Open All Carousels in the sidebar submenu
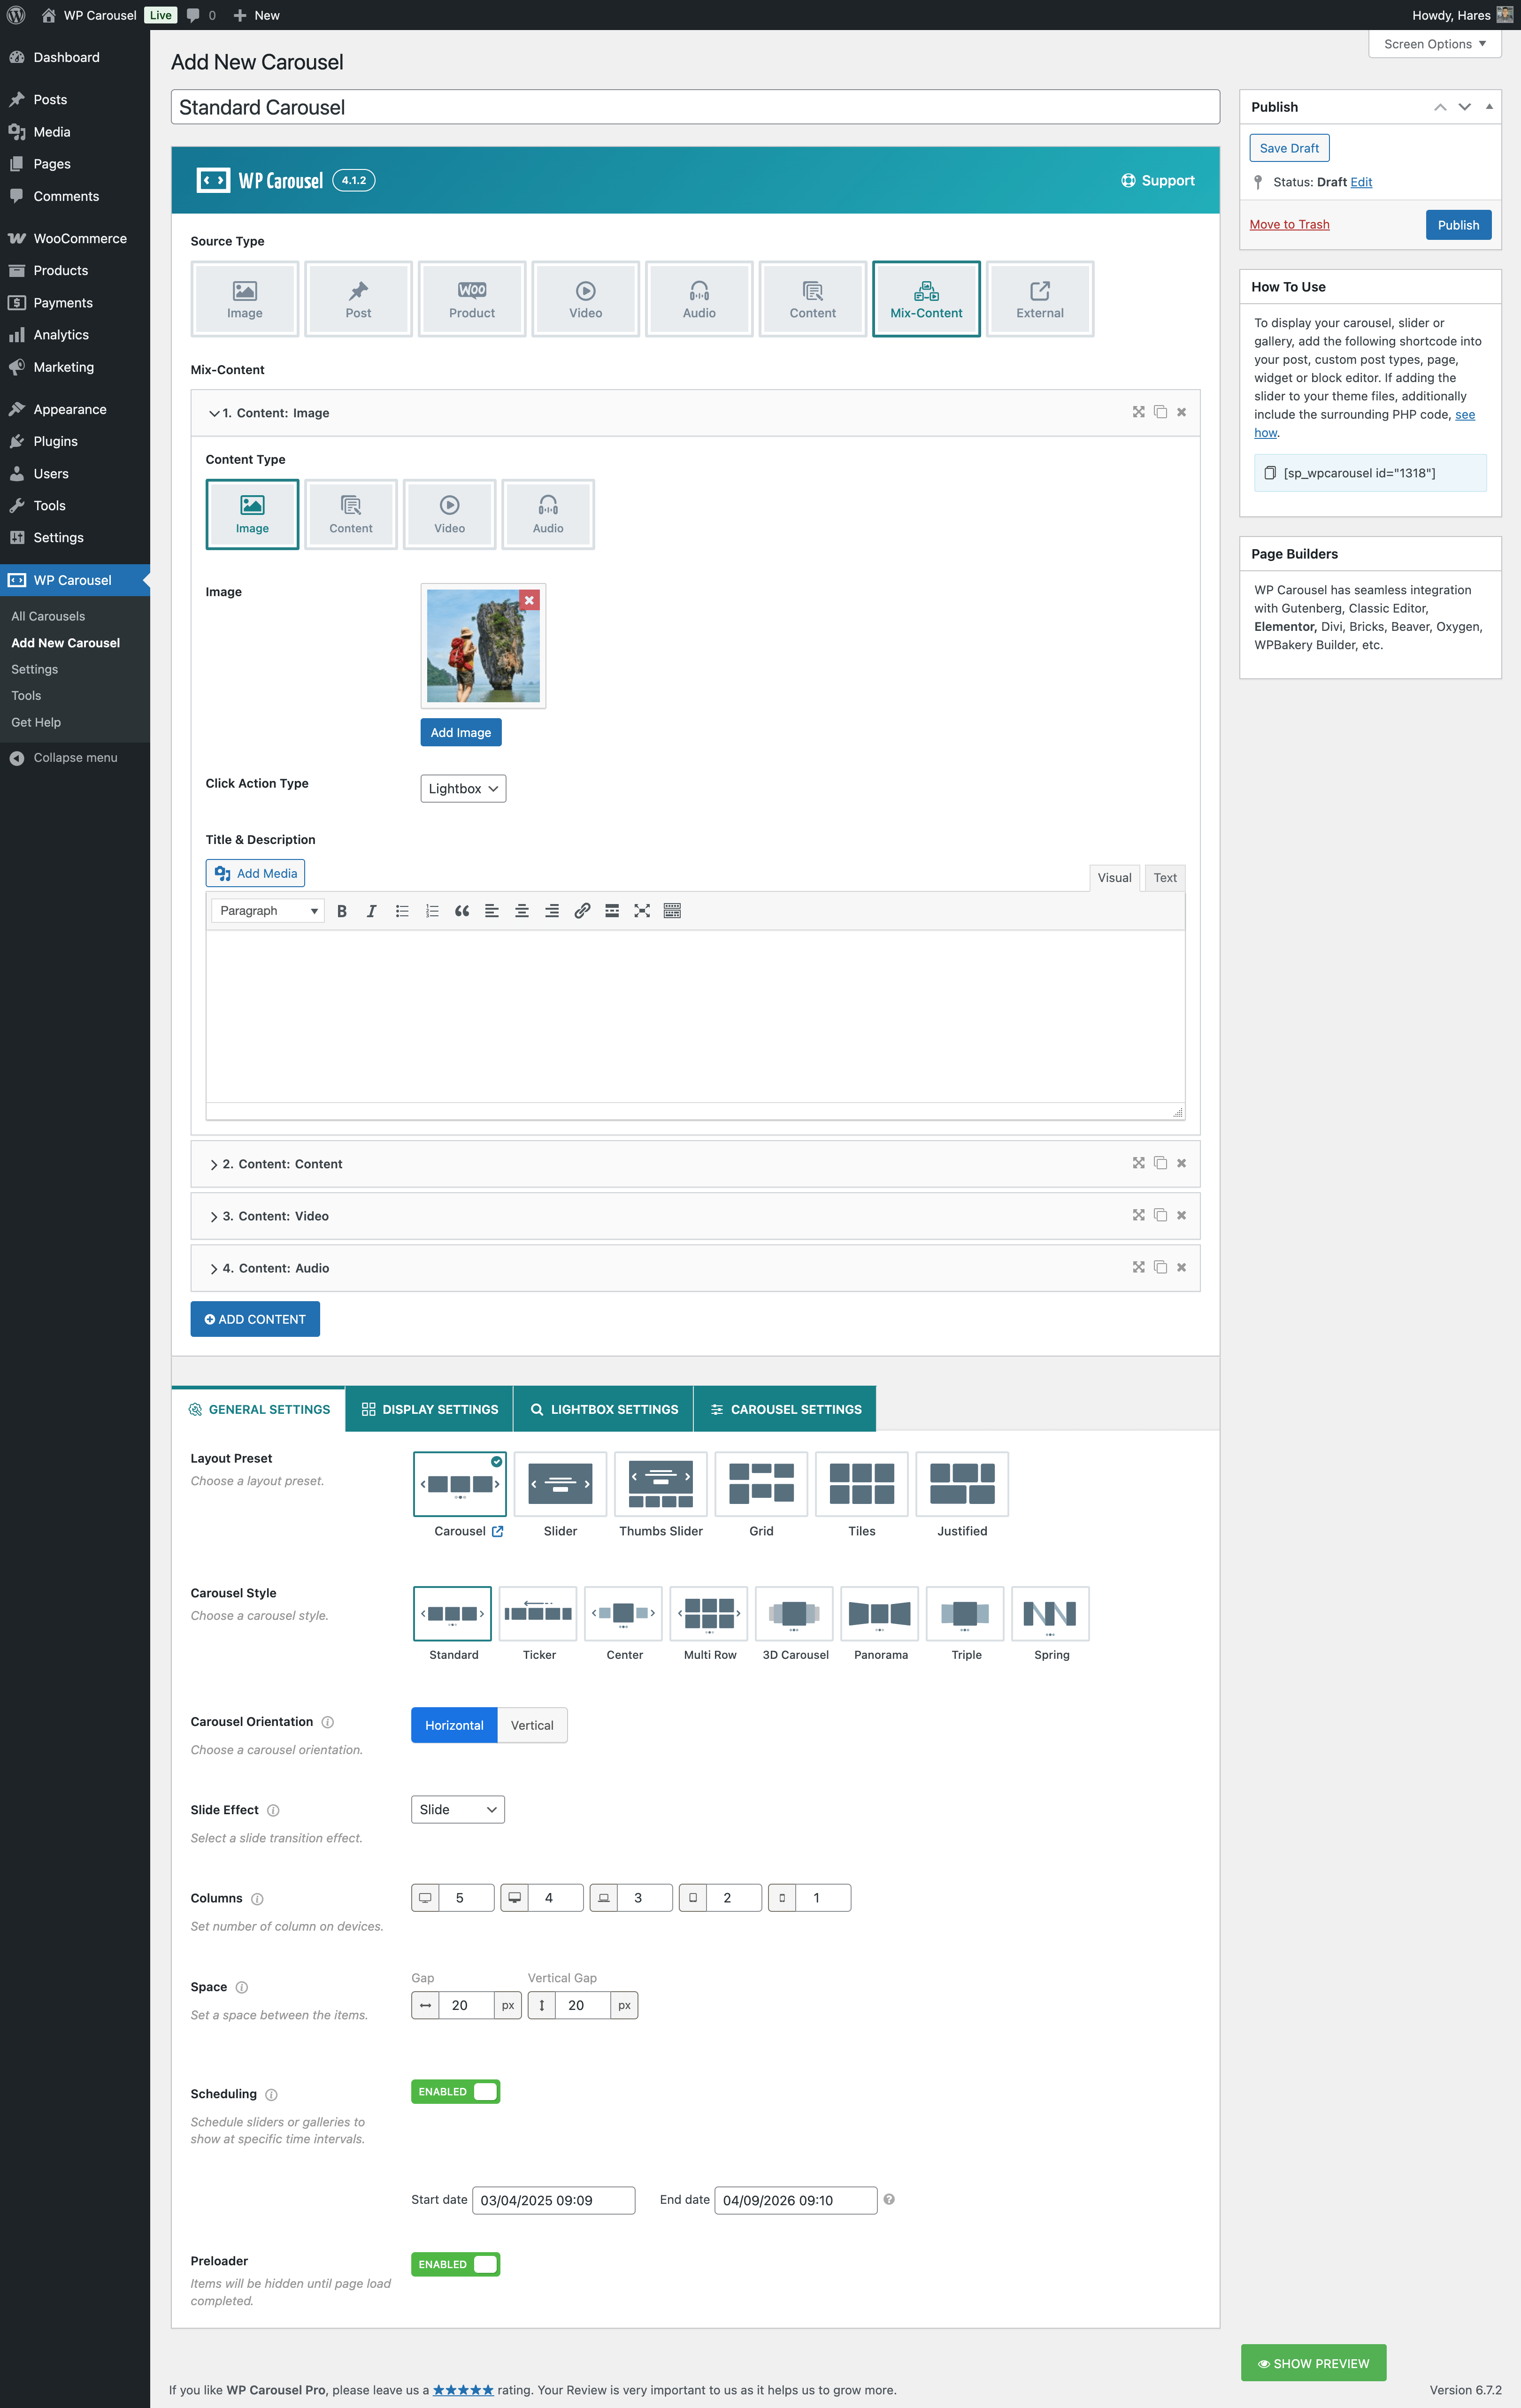 coord(48,616)
